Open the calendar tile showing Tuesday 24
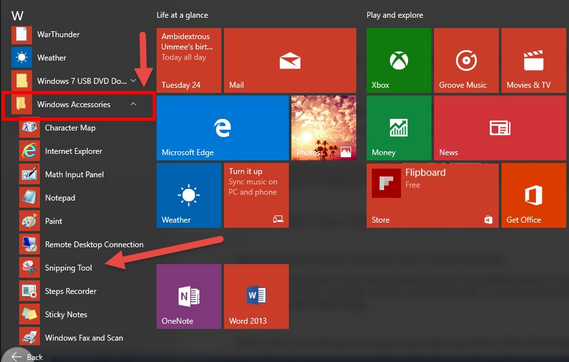Image resolution: width=569 pixels, height=362 pixels. pyautogui.click(x=189, y=60)
